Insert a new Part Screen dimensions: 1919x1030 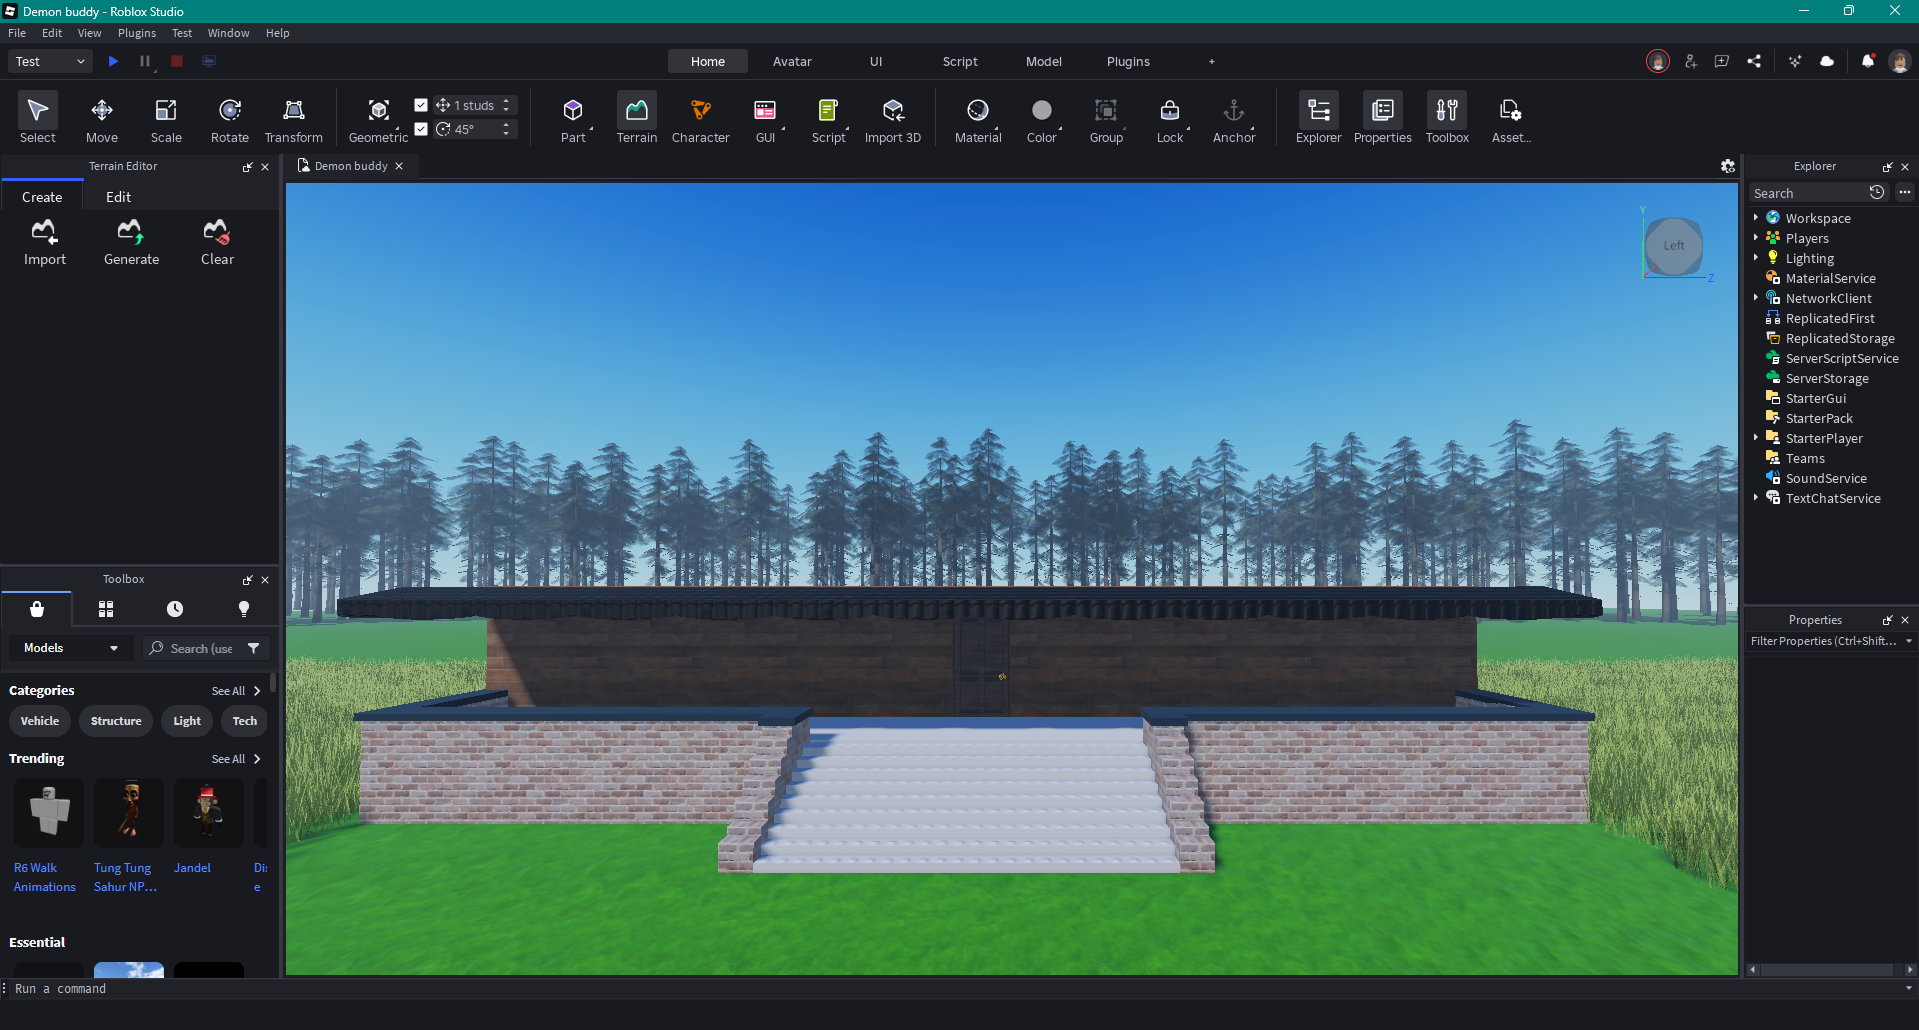pyautogui.click(x=572, y=119)
